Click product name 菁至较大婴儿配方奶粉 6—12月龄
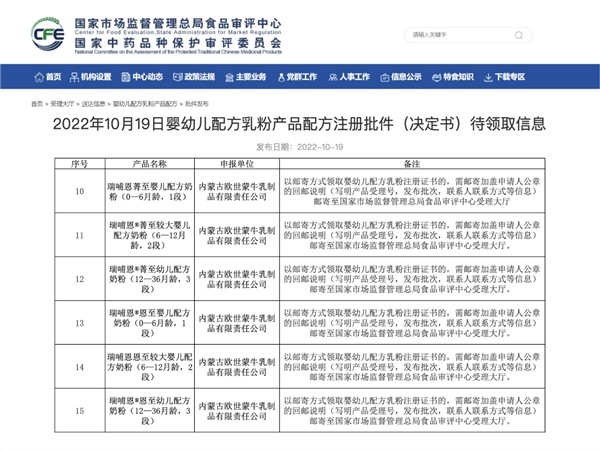 point(150,235)
